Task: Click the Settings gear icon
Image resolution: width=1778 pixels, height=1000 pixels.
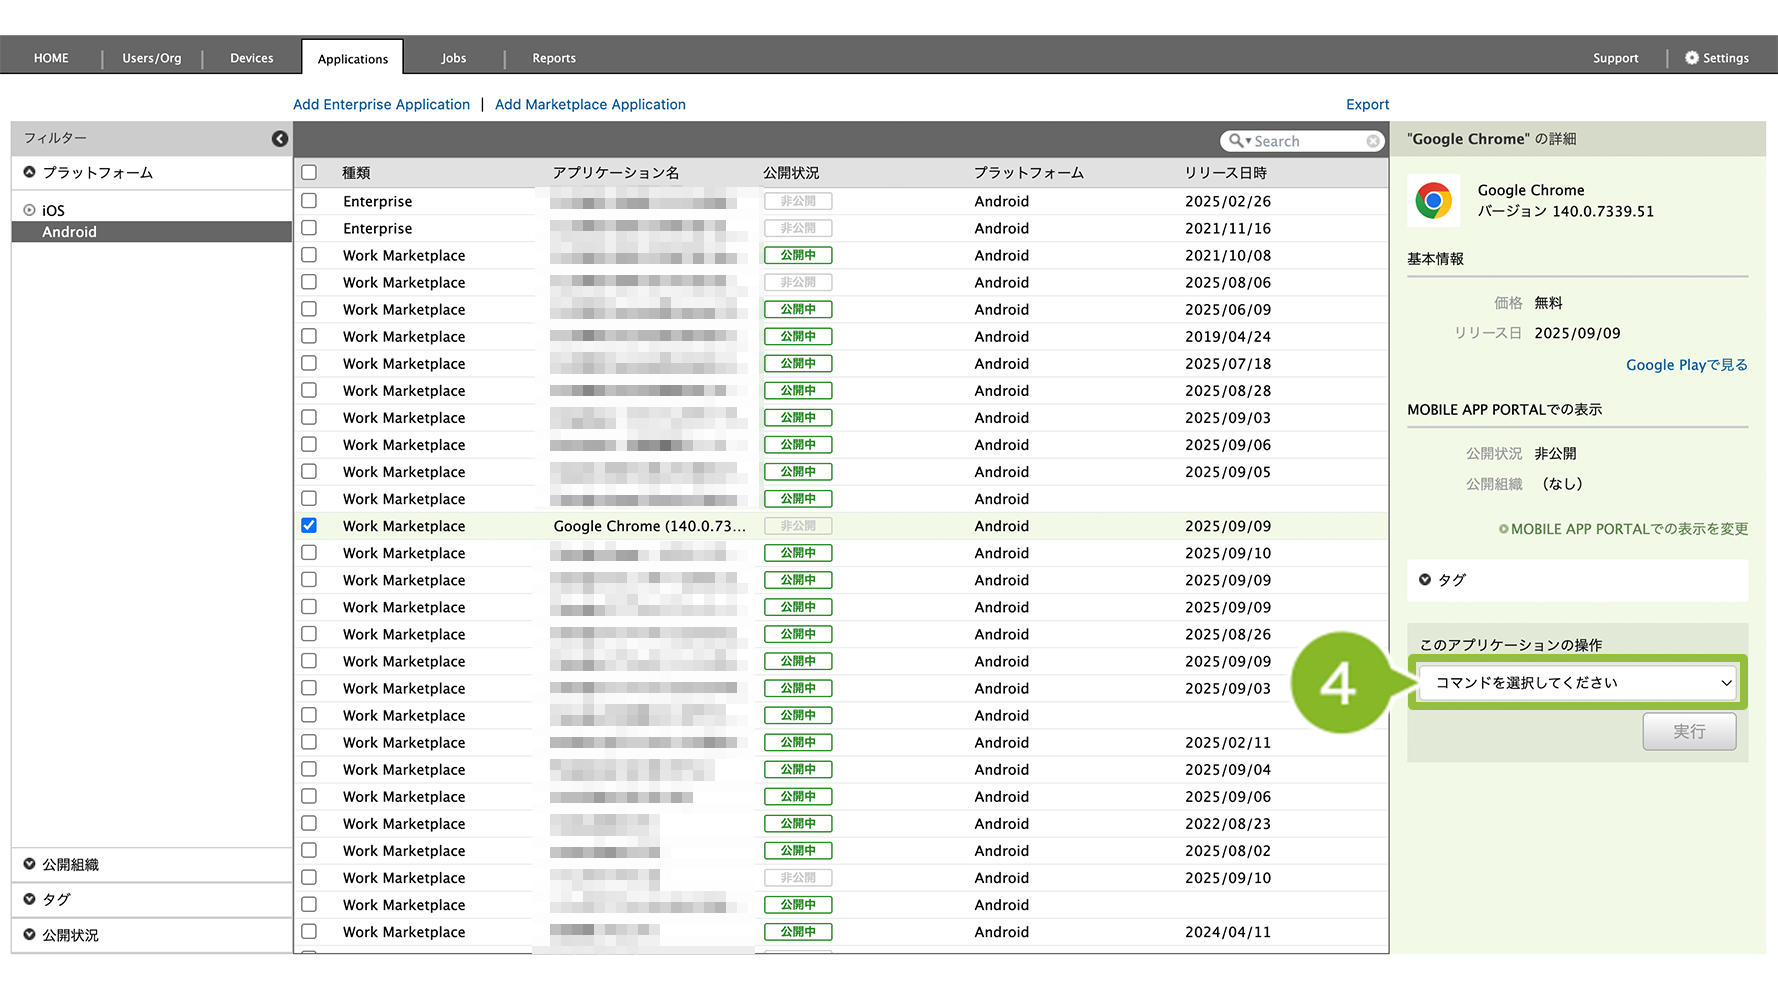Action: tap(1691, 58)
